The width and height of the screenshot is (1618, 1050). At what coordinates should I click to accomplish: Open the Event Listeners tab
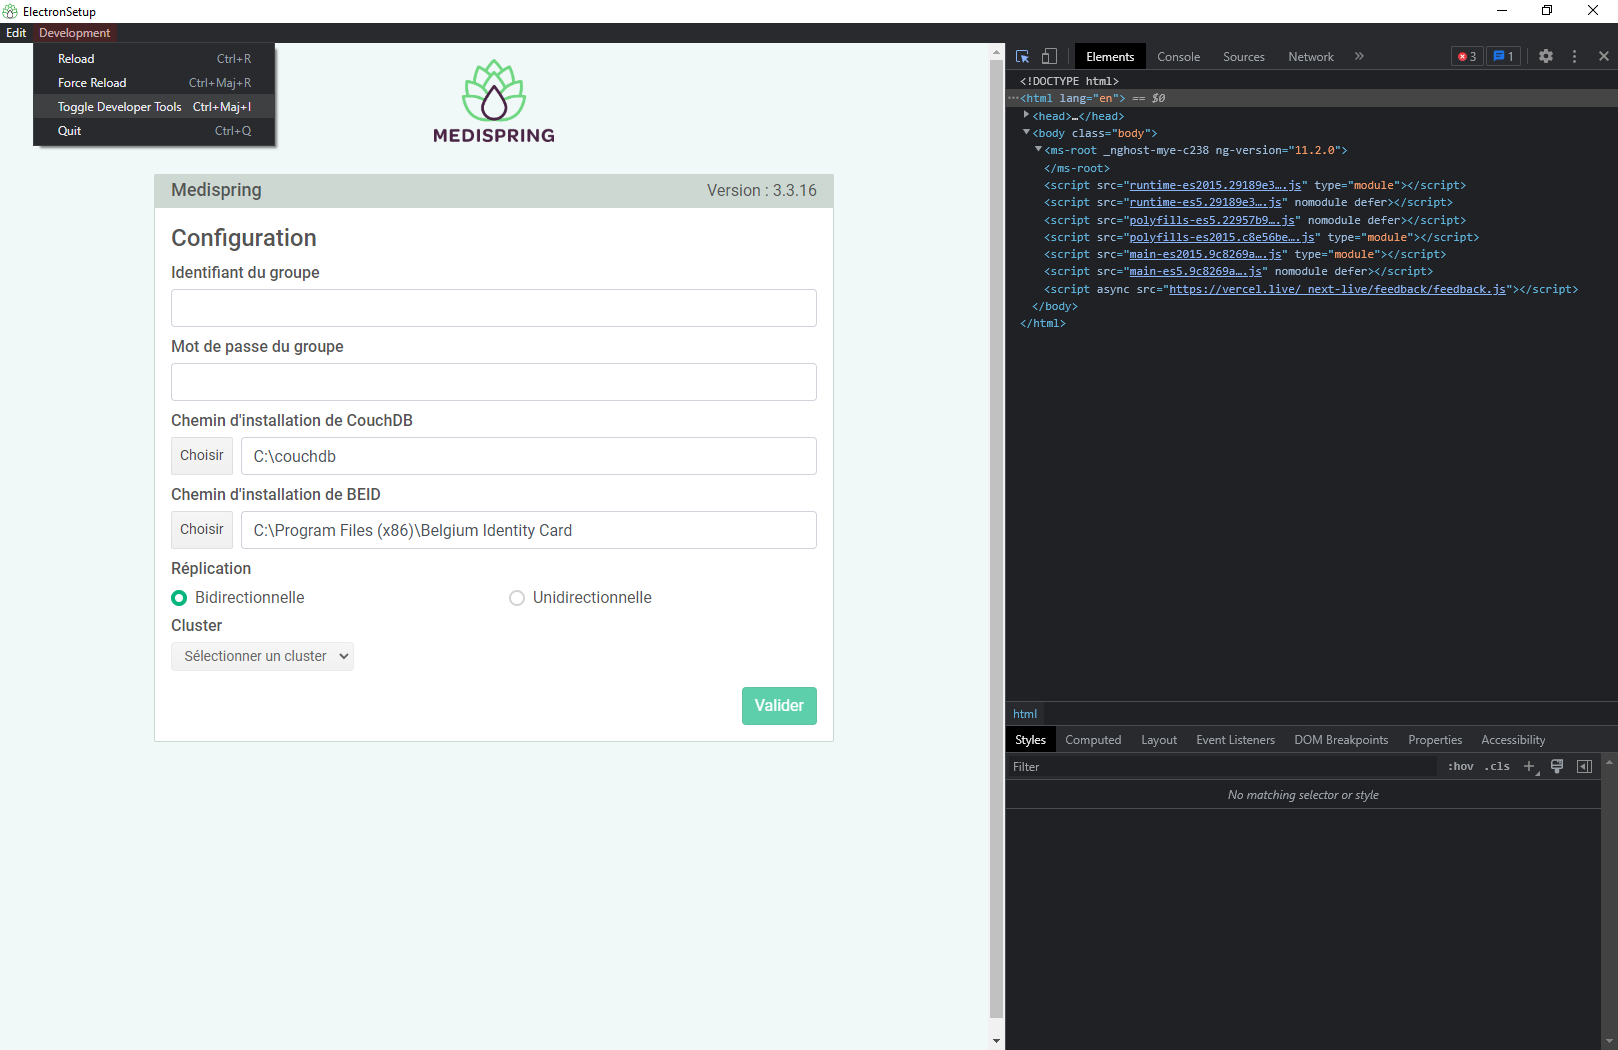(1235, 740)
